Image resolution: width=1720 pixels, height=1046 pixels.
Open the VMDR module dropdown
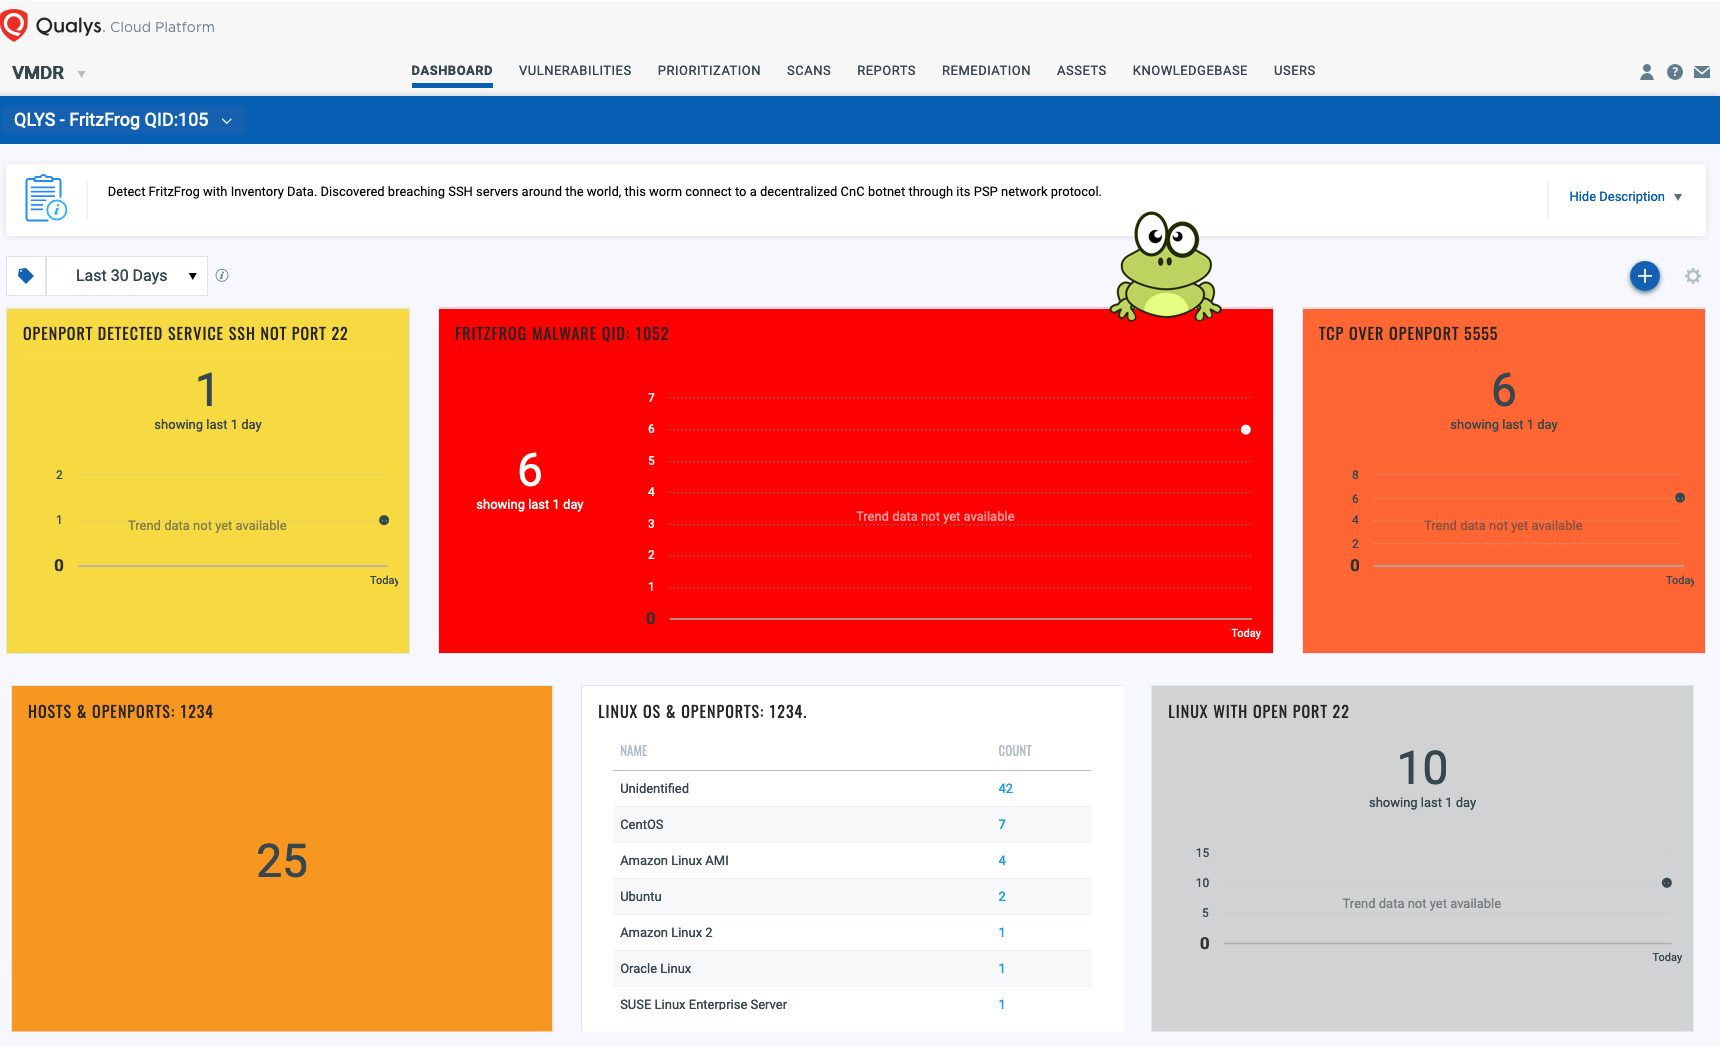(47, 72)
